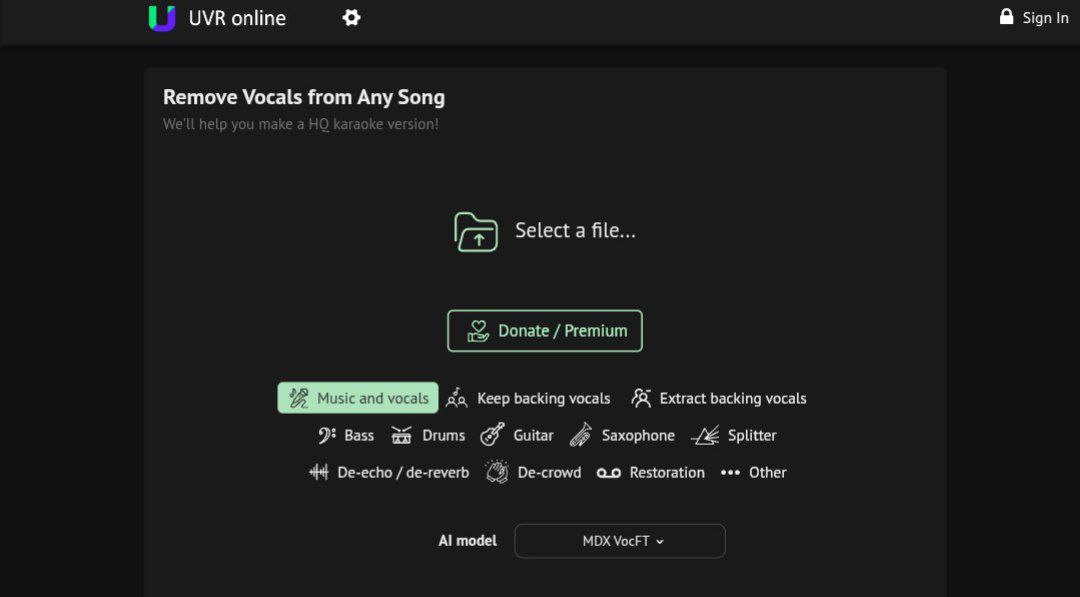This screenshot has width=1080, height=597.
Task: Switch to Keep backing vocals mode
Action: (528, 398)
